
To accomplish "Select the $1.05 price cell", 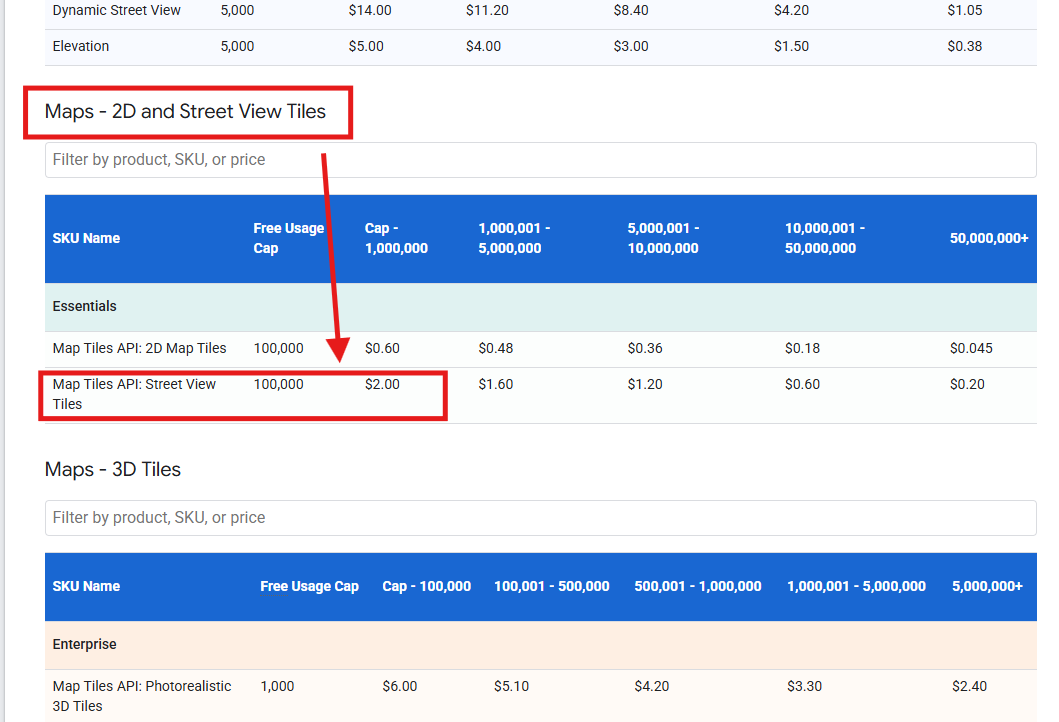I will click(x=964, y=11).
